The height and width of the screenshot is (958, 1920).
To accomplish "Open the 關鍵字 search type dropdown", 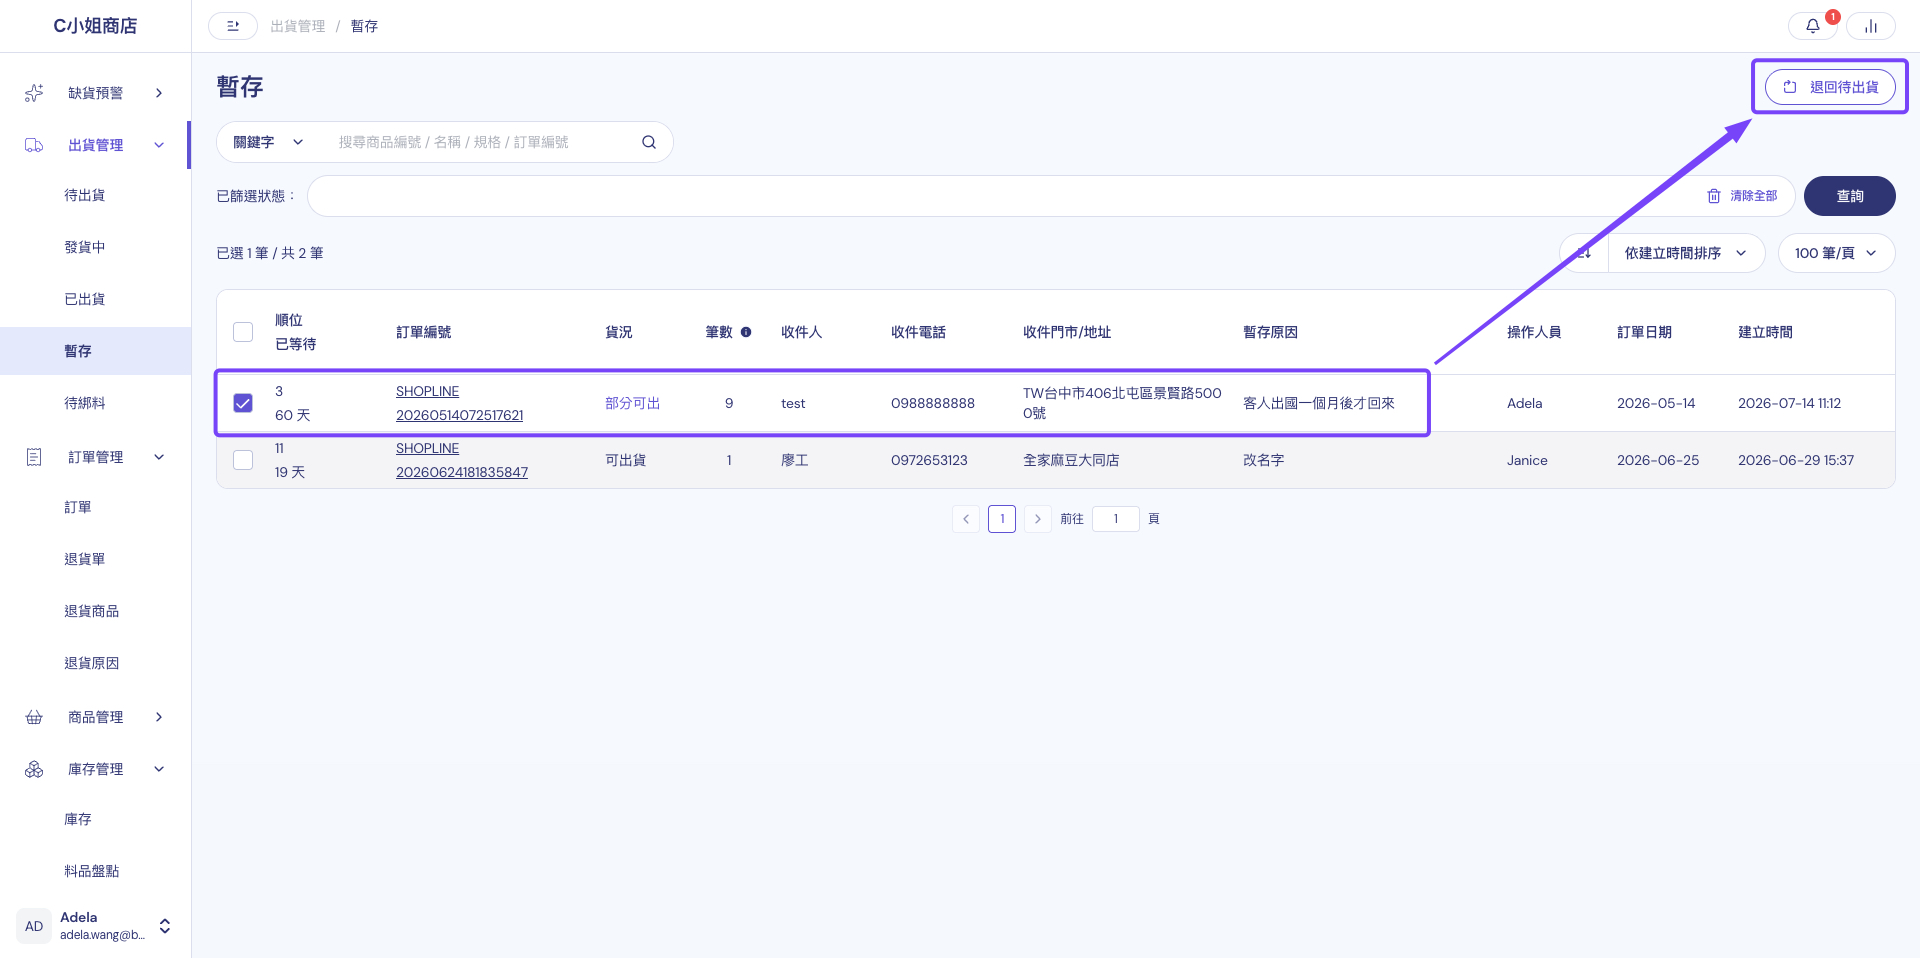I will 268,142.
